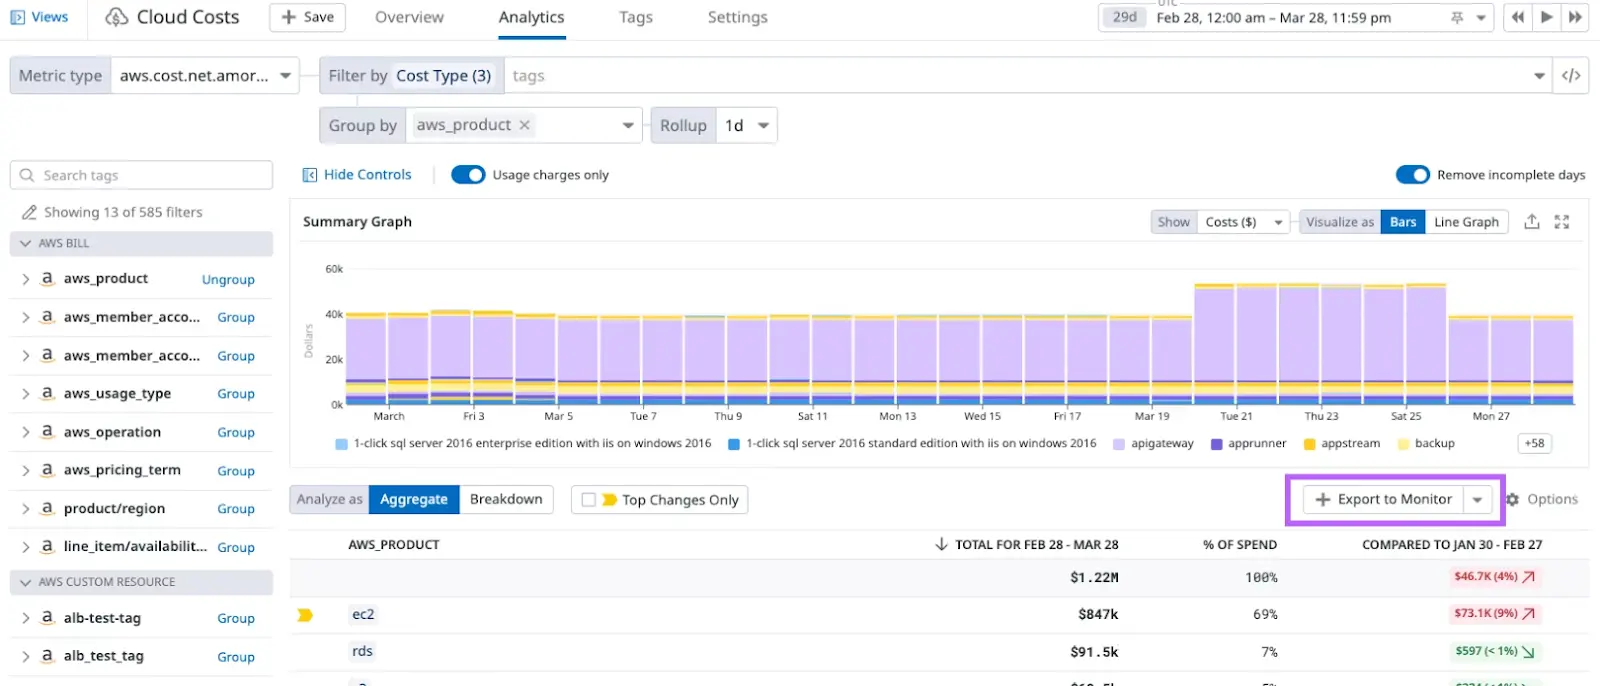
Task: Open the tags filter dropdown arrow
Action: (x=1539, y=76)
